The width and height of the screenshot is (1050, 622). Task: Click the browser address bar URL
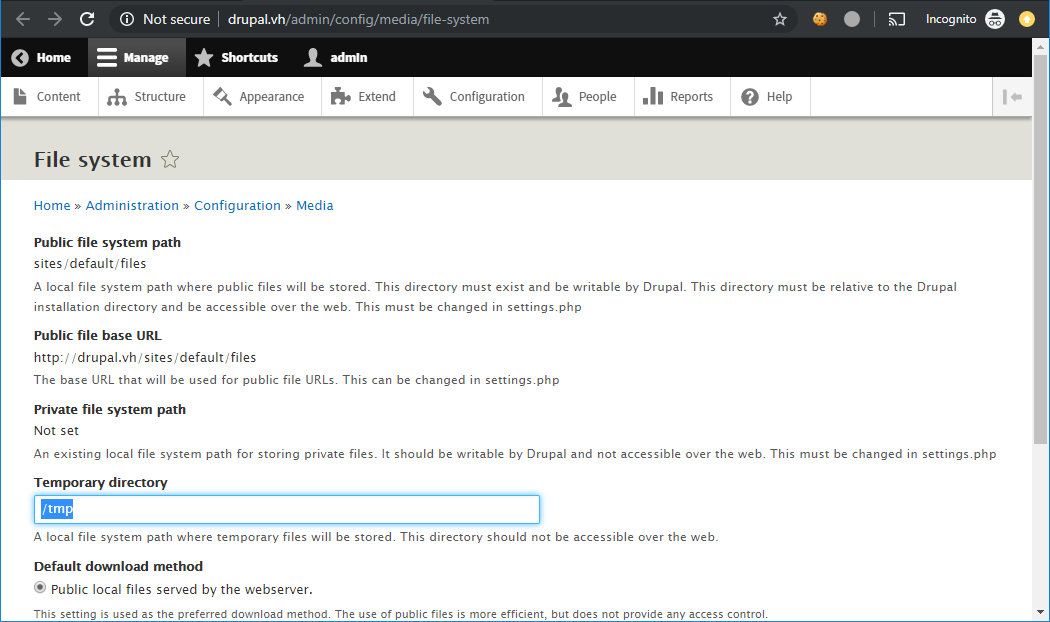[x=358, y=19]
